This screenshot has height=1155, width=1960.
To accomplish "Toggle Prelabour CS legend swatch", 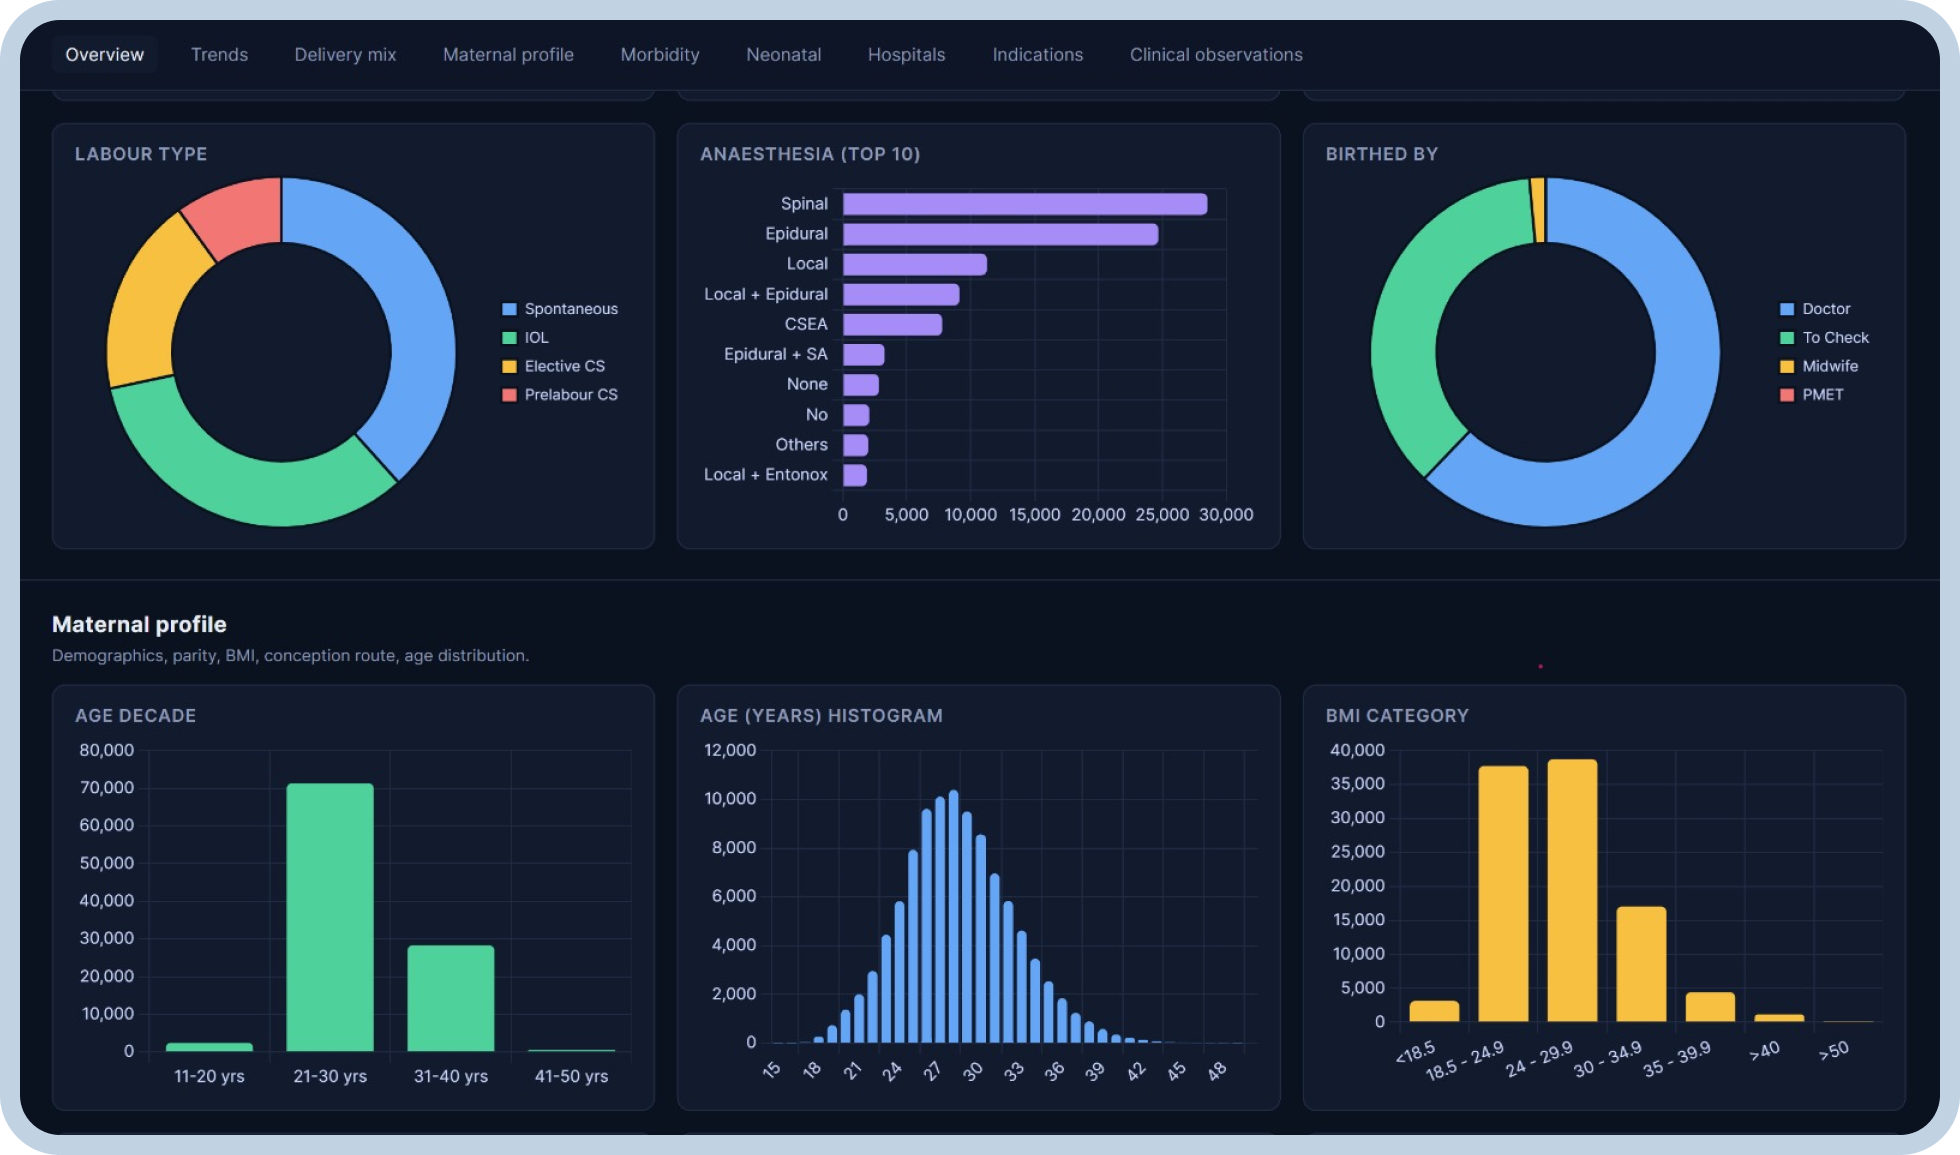I will pyautogui.click(x=509, y=395).
